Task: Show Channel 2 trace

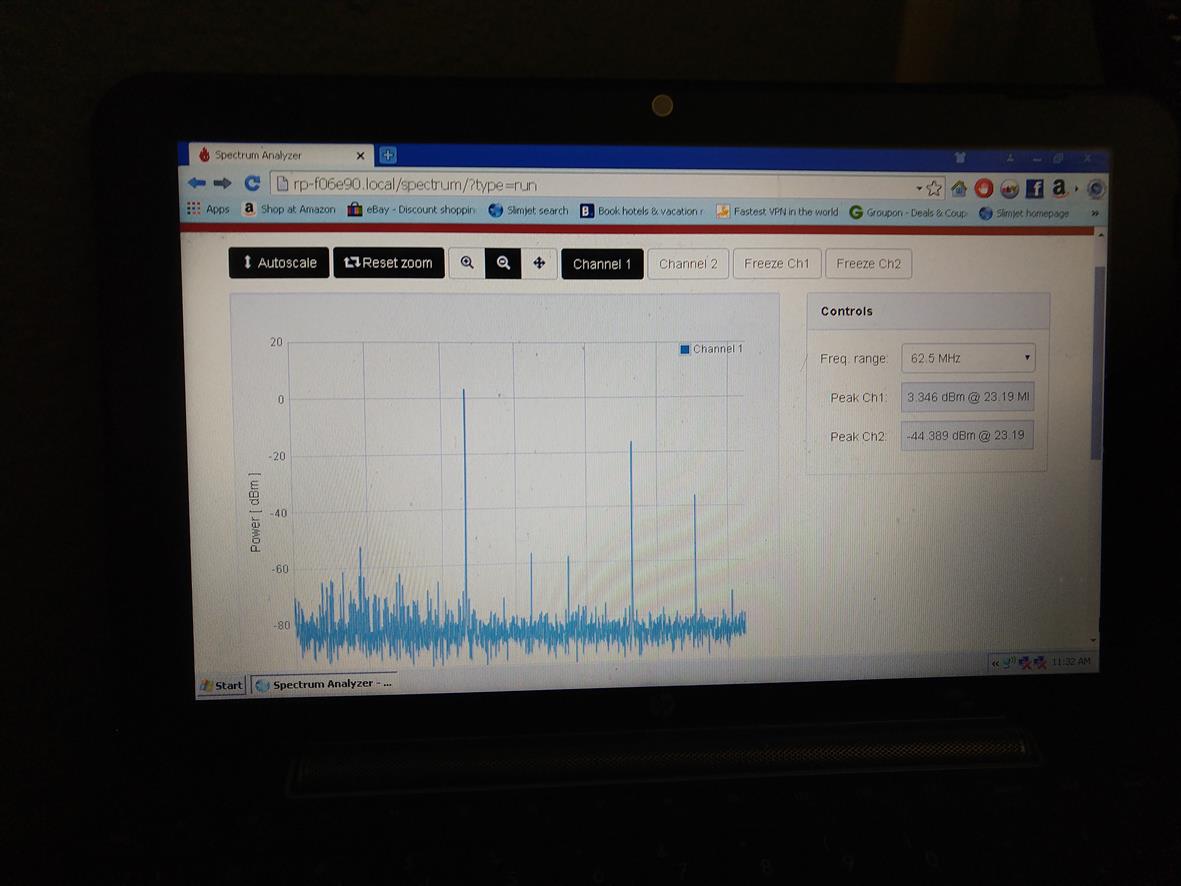Action: [x=688, y=264]
